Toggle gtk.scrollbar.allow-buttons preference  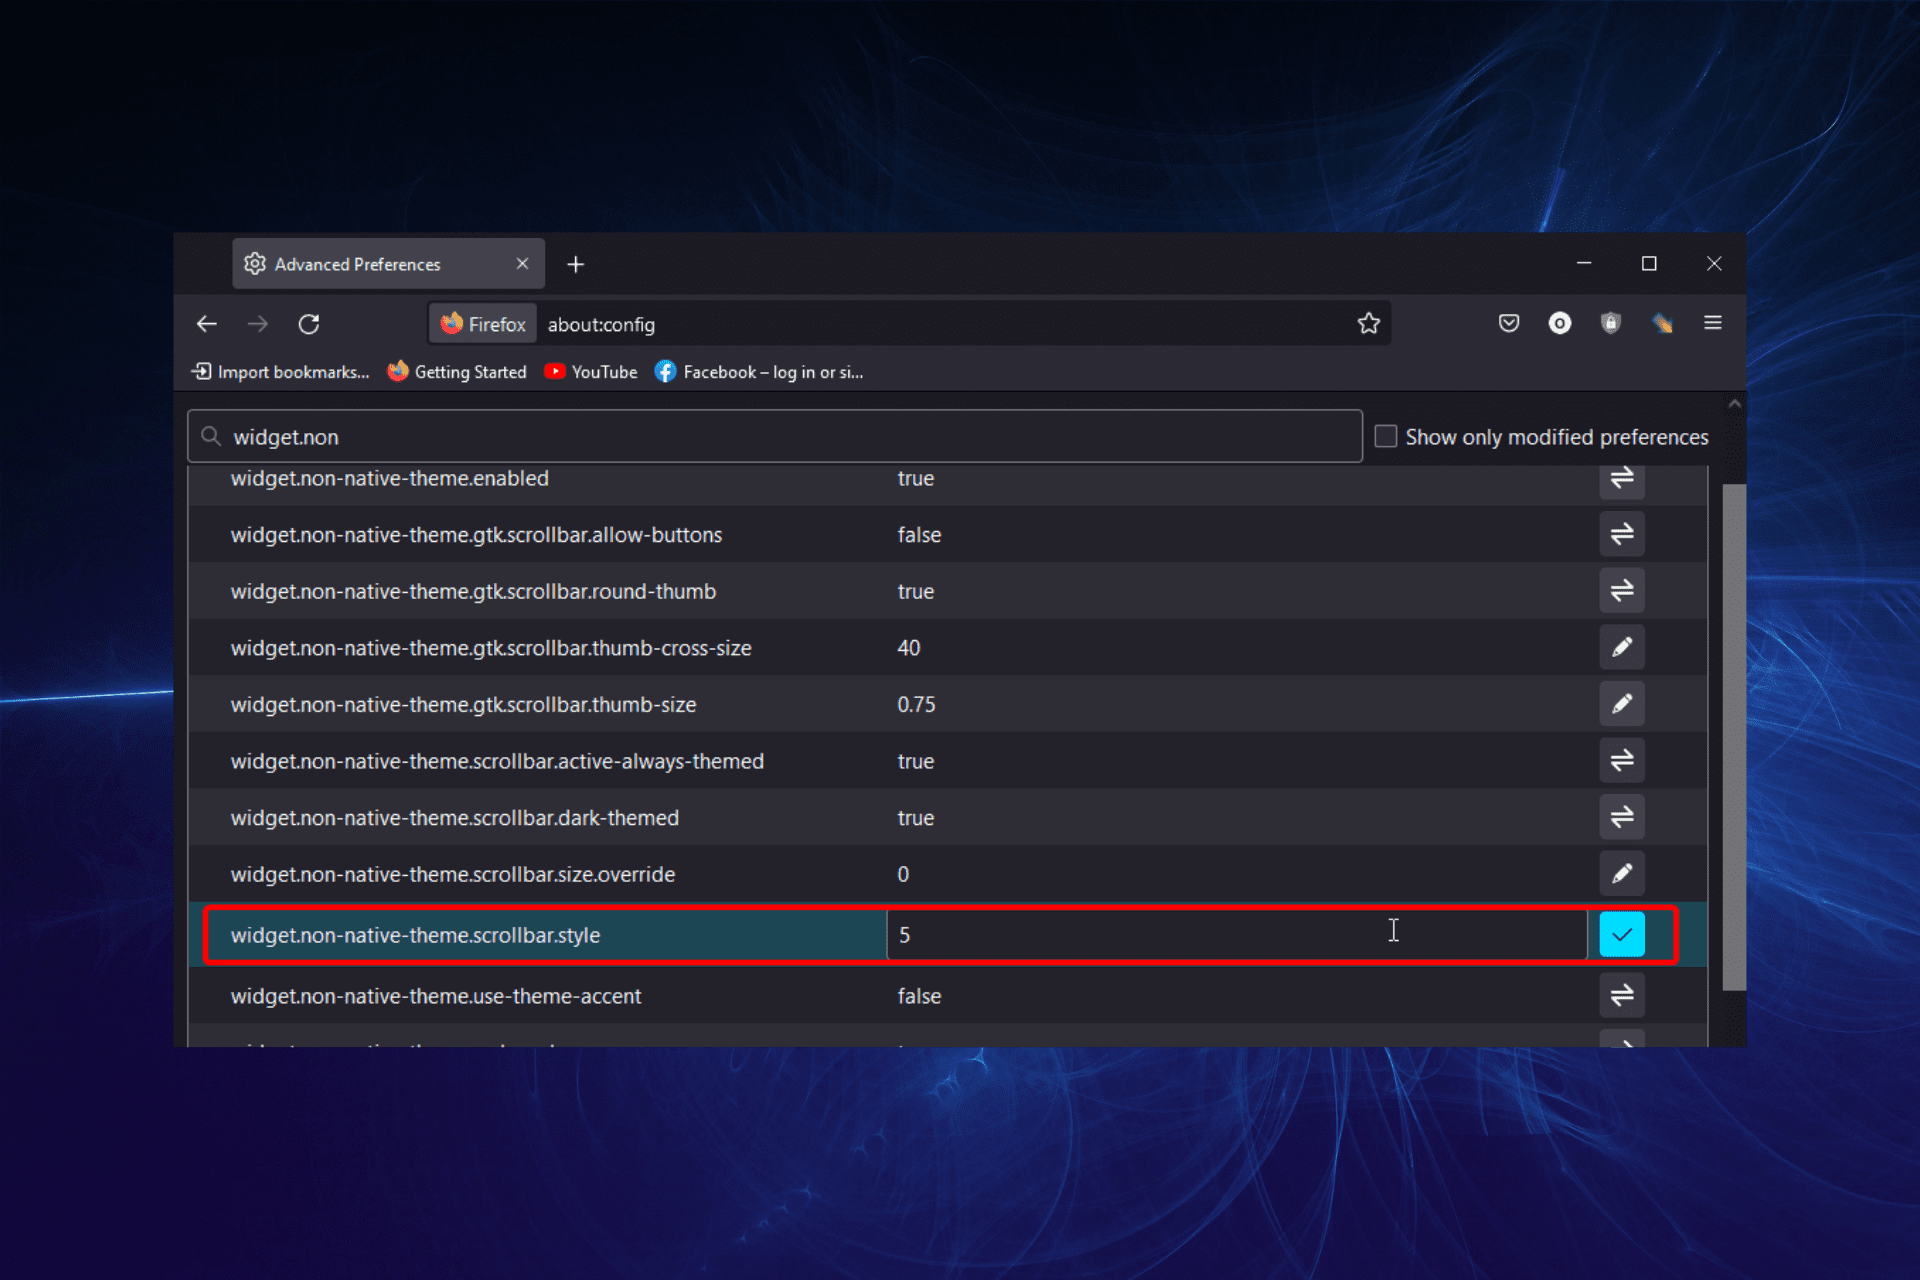[x=1621, y=534]
